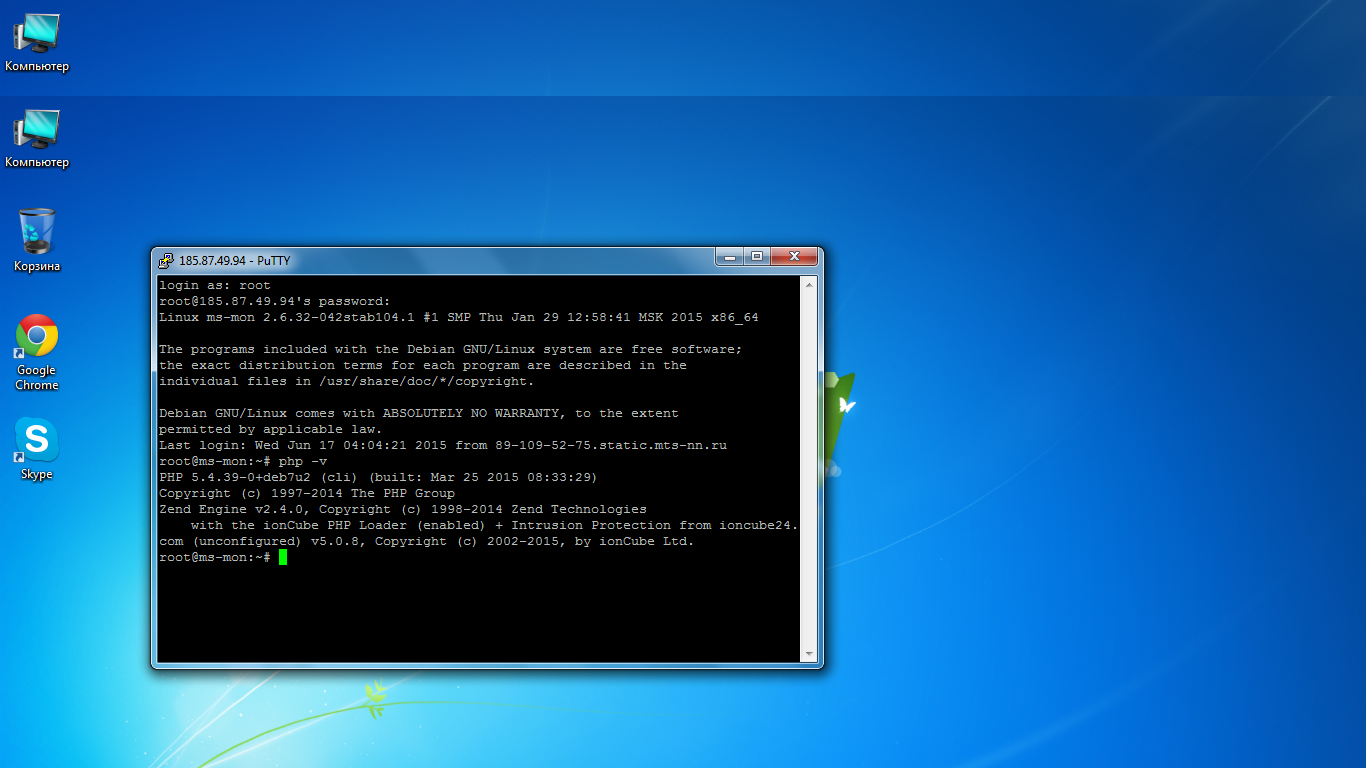Click the green cursor at the last prompt
Screen dimensions: 1366x768
[x=283, y=558]
